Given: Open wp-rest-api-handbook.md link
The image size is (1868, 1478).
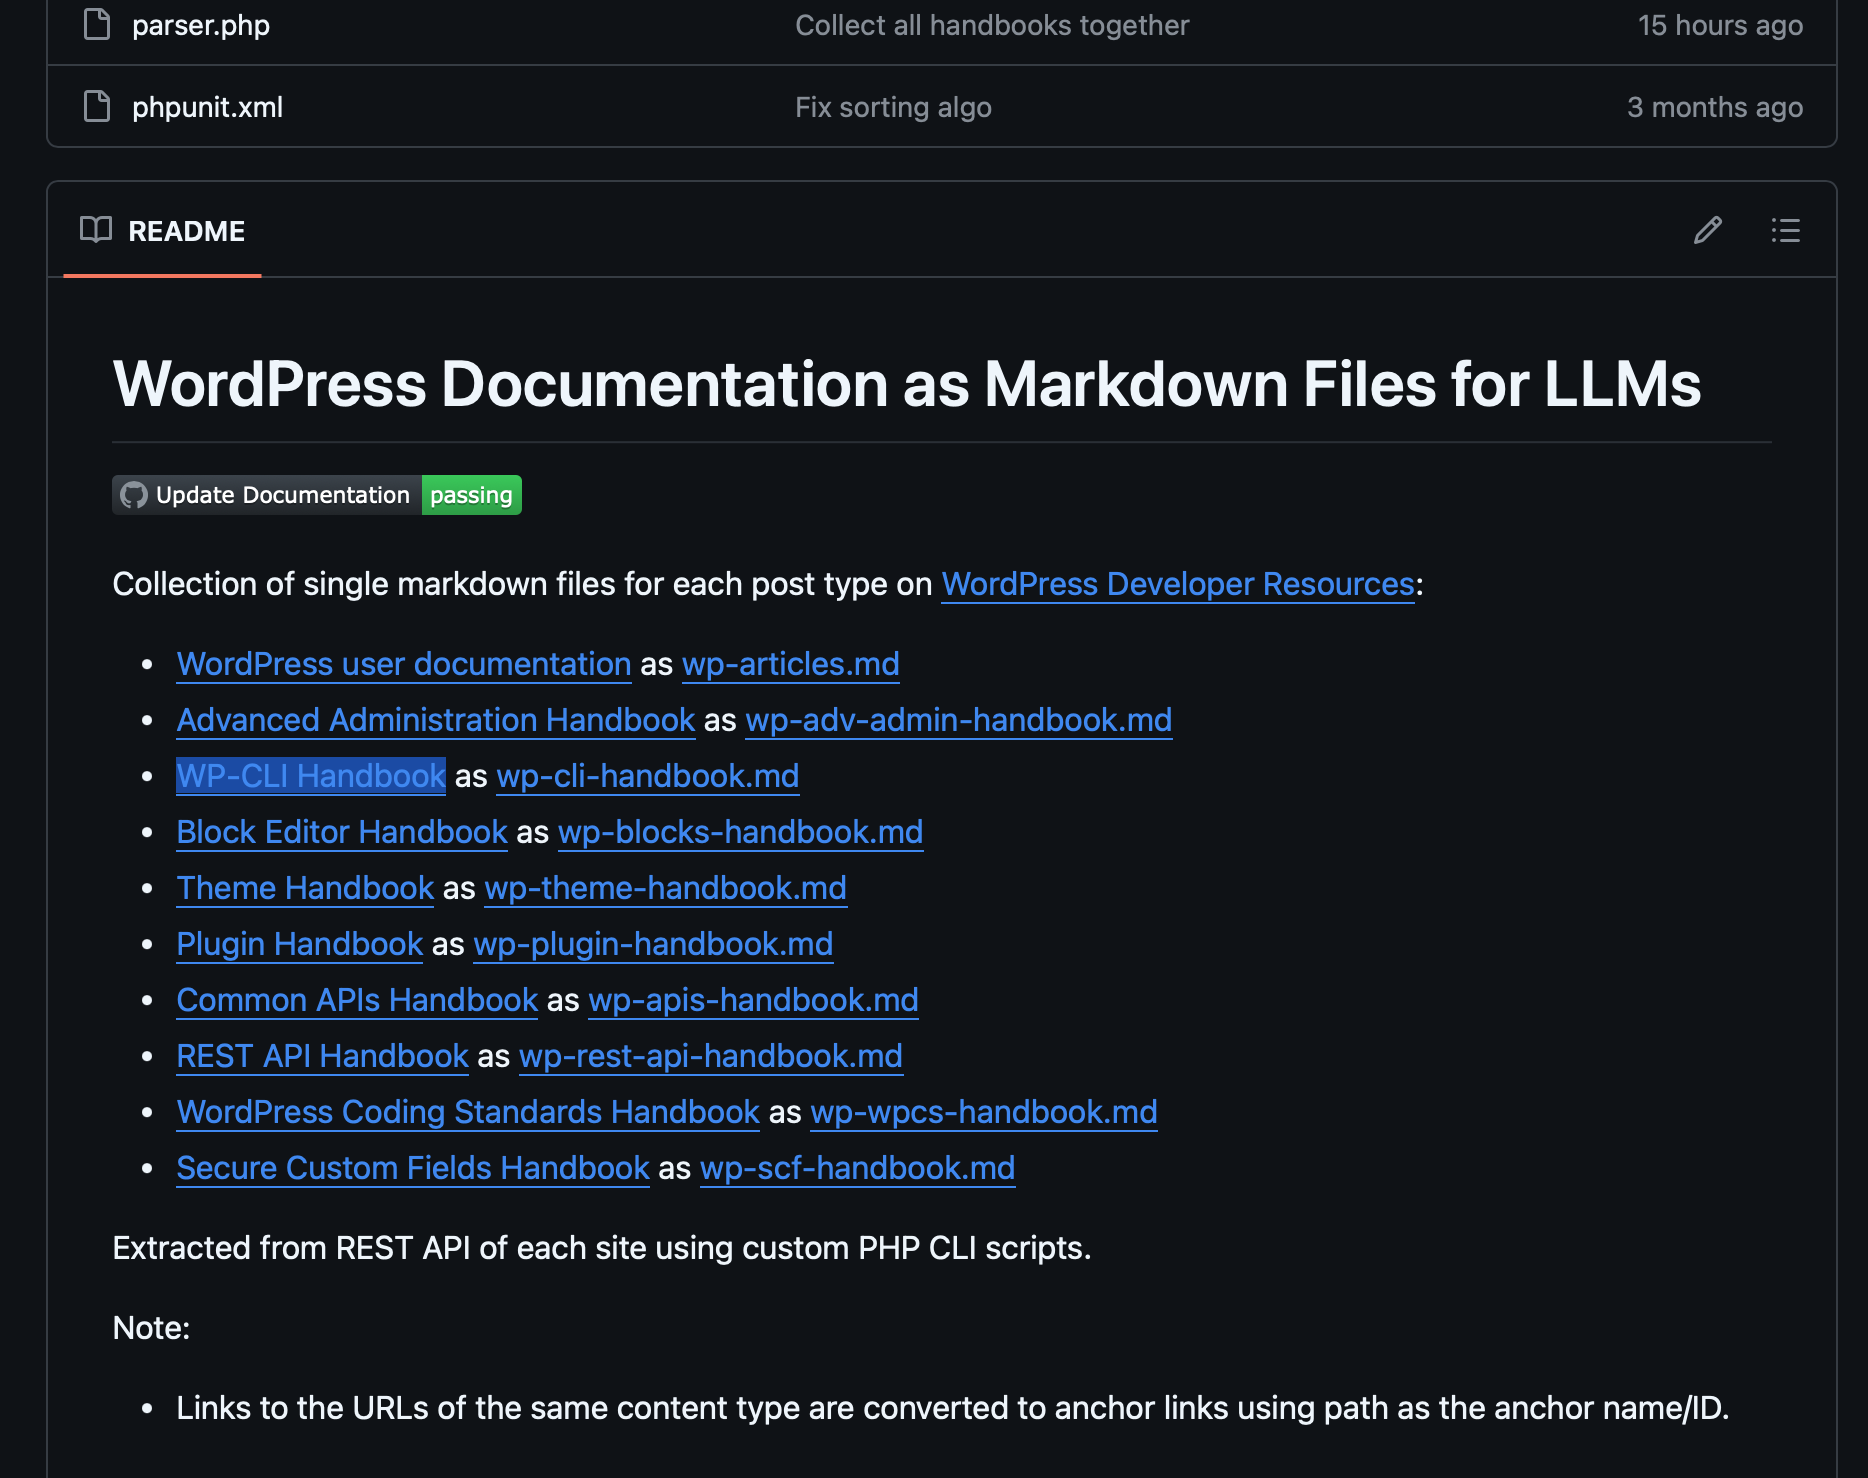Looking at the screenshot, I should (x=711, y=1056).
